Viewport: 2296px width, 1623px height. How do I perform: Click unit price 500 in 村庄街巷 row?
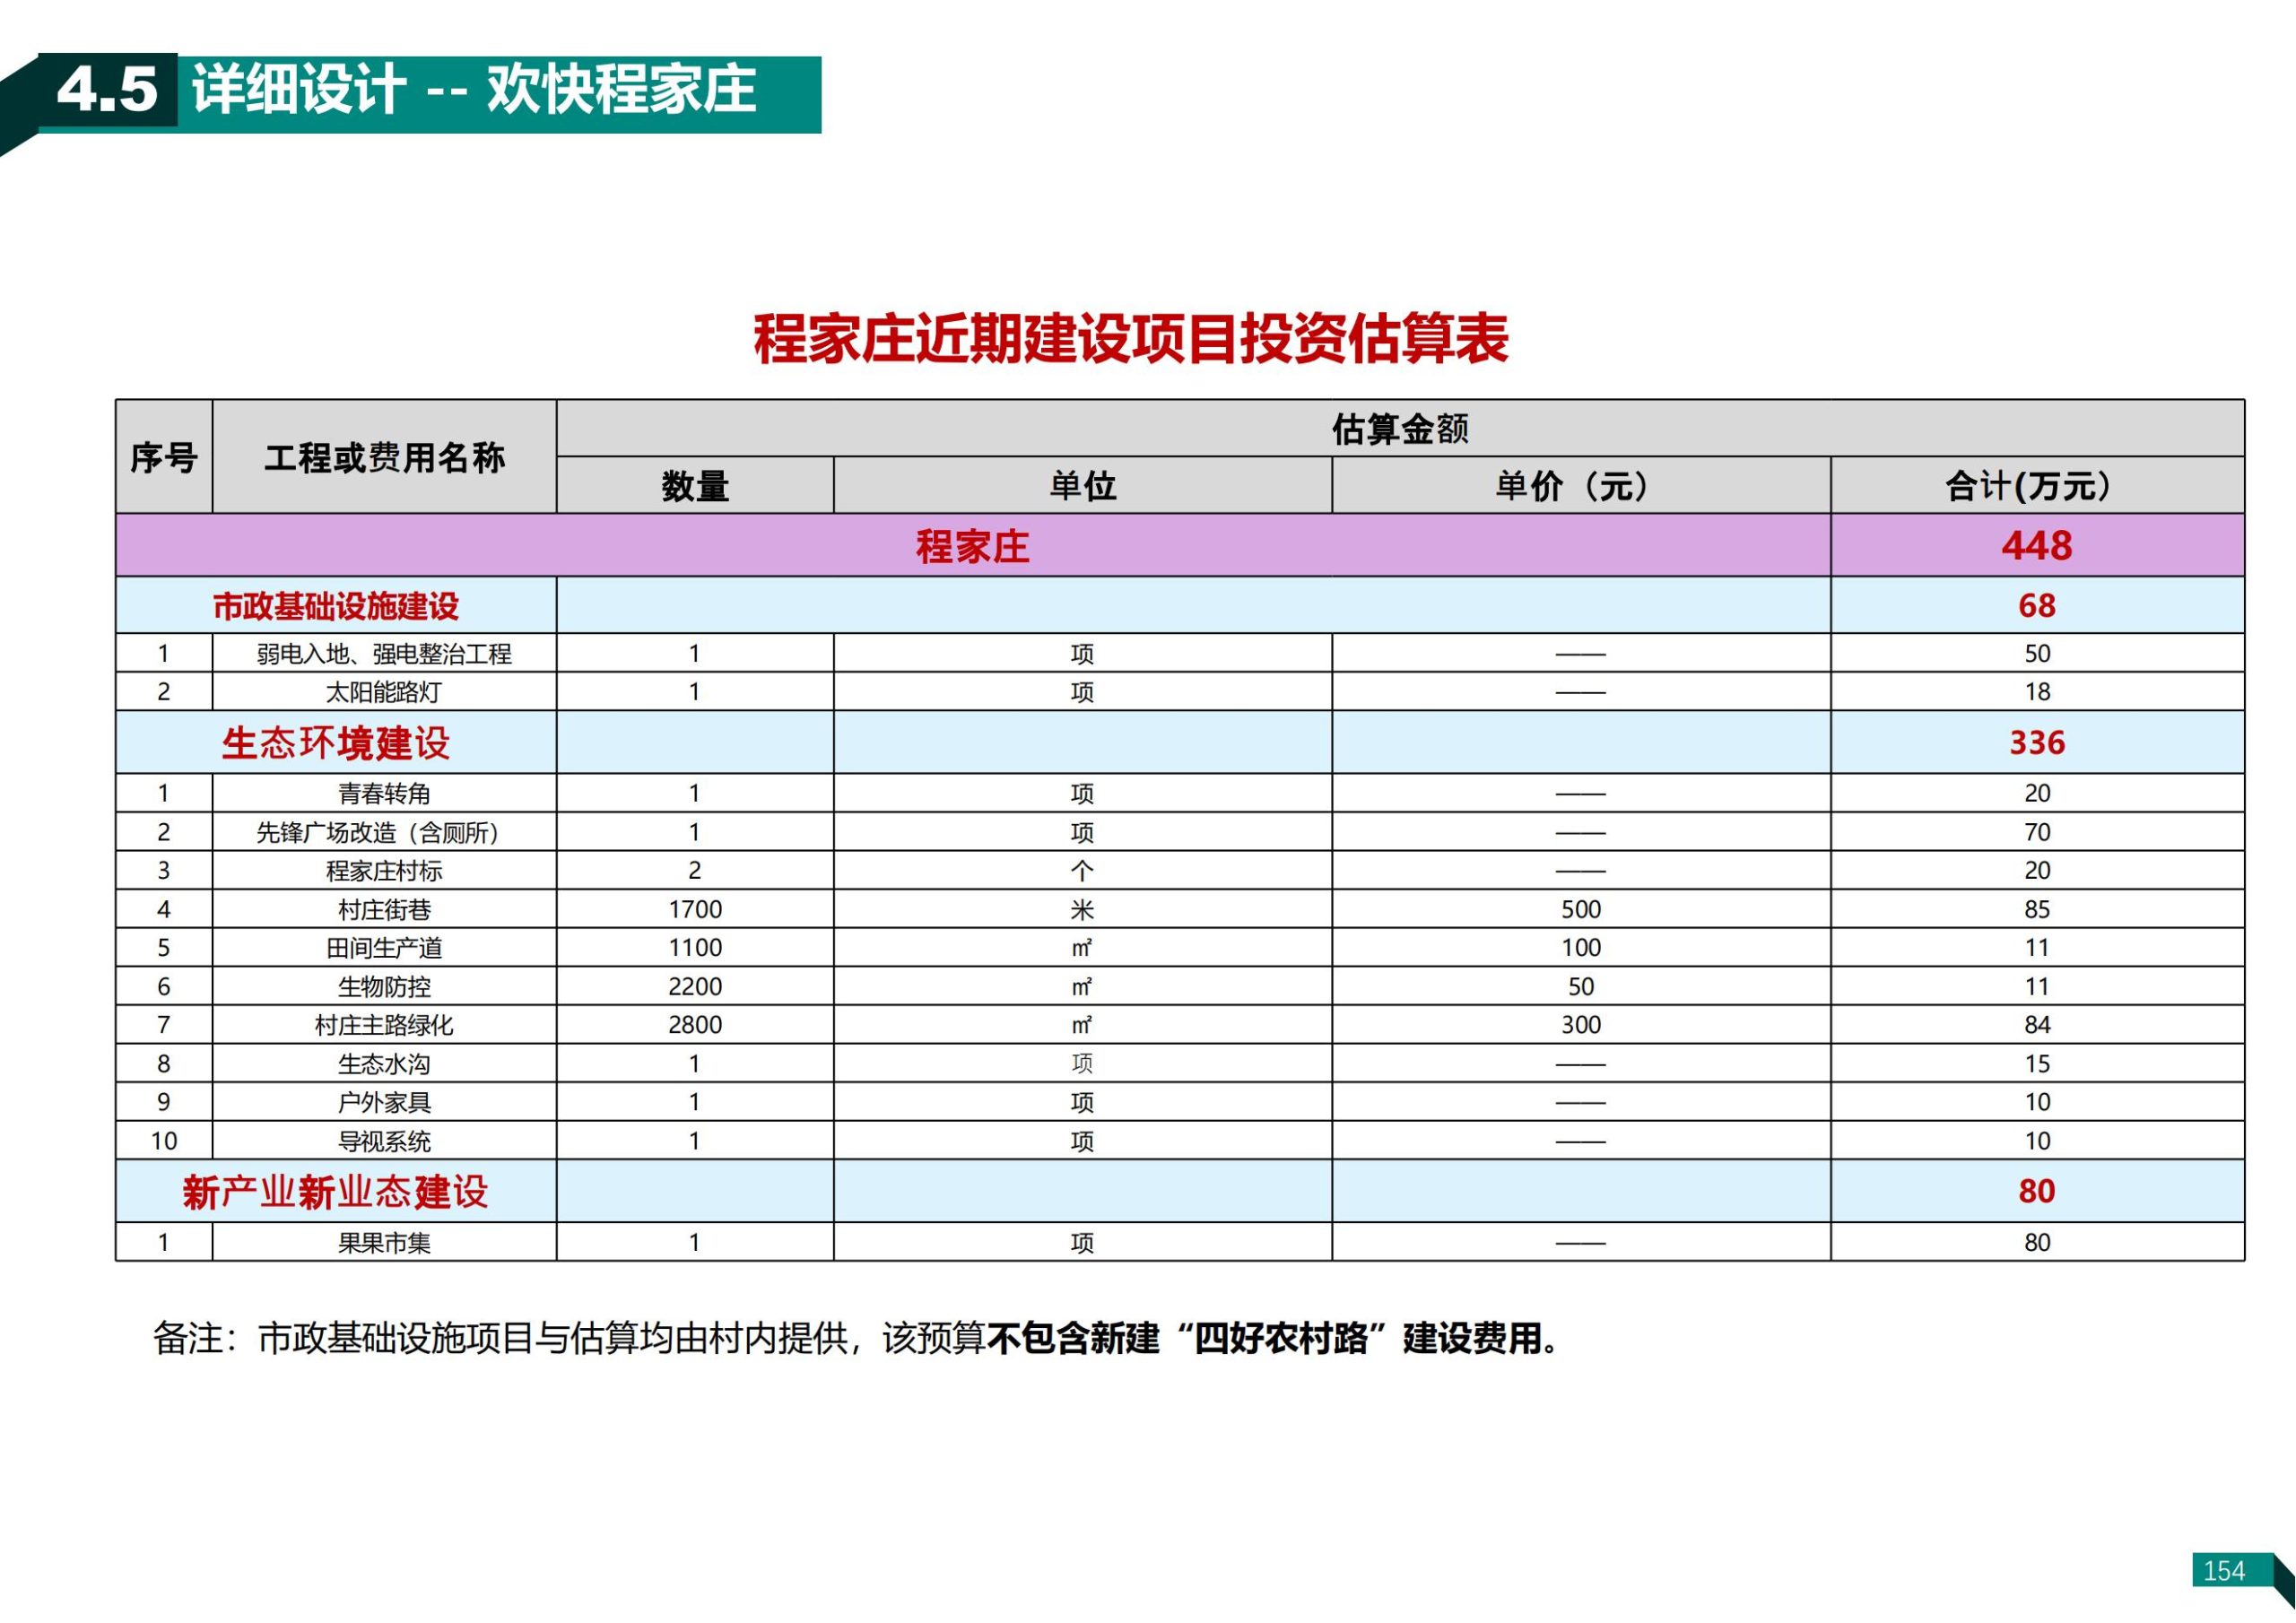coord(1581,910)
